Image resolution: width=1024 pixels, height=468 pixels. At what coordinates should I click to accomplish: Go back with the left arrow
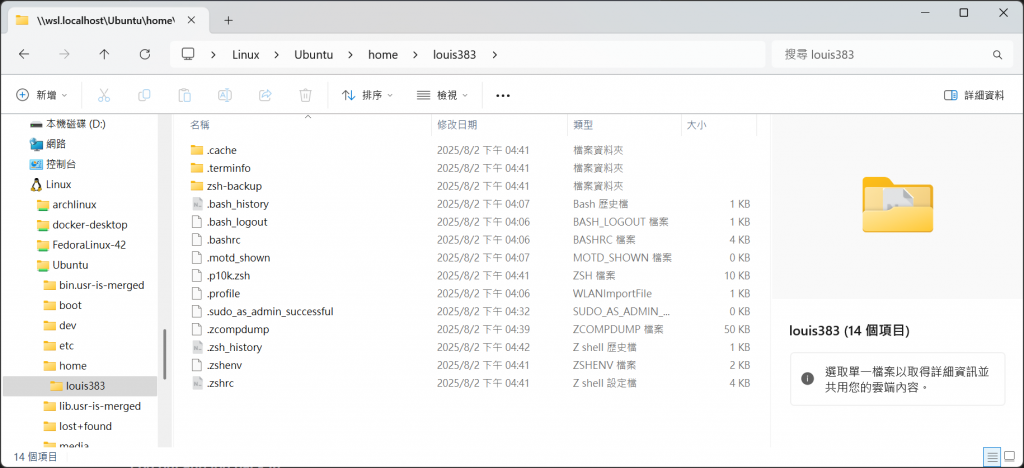tap(24, 55)
